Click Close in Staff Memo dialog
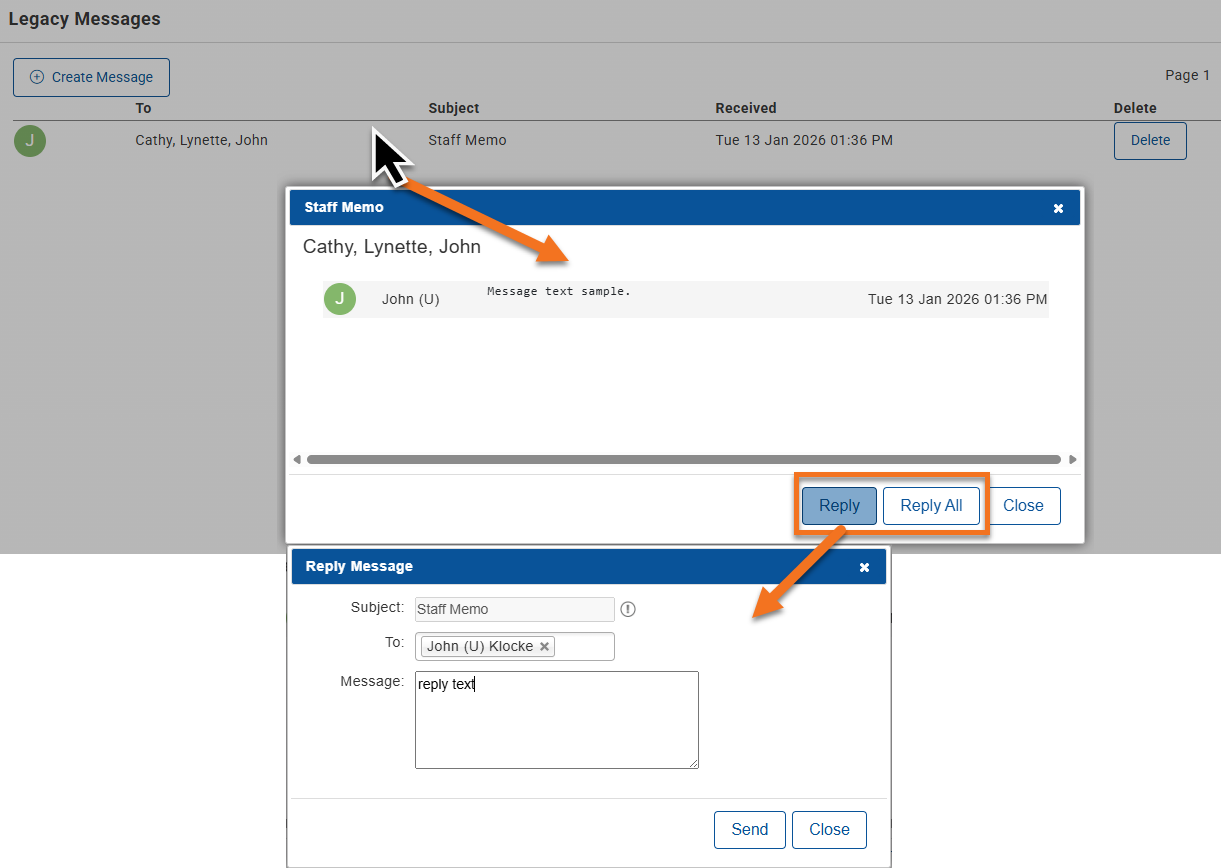 click(1023, 506)
